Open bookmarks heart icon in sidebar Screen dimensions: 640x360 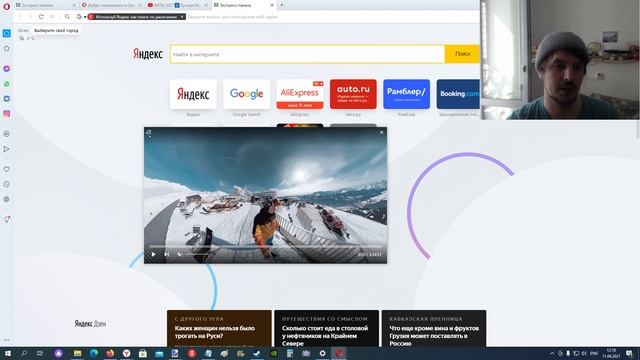pyautogui.click(x=7, y=169)
